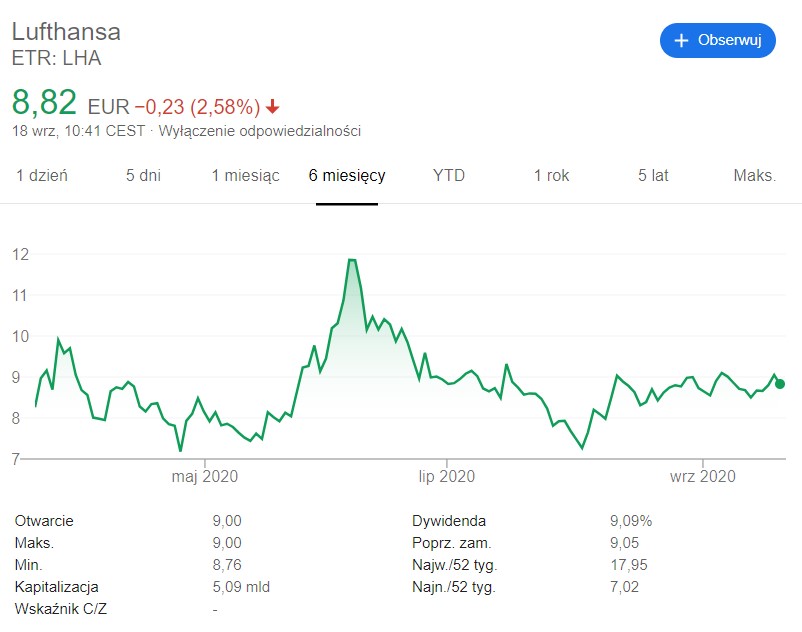Select the Maks. range tab
The height and width of the screenshot is (632, 802).
point(755,175)
